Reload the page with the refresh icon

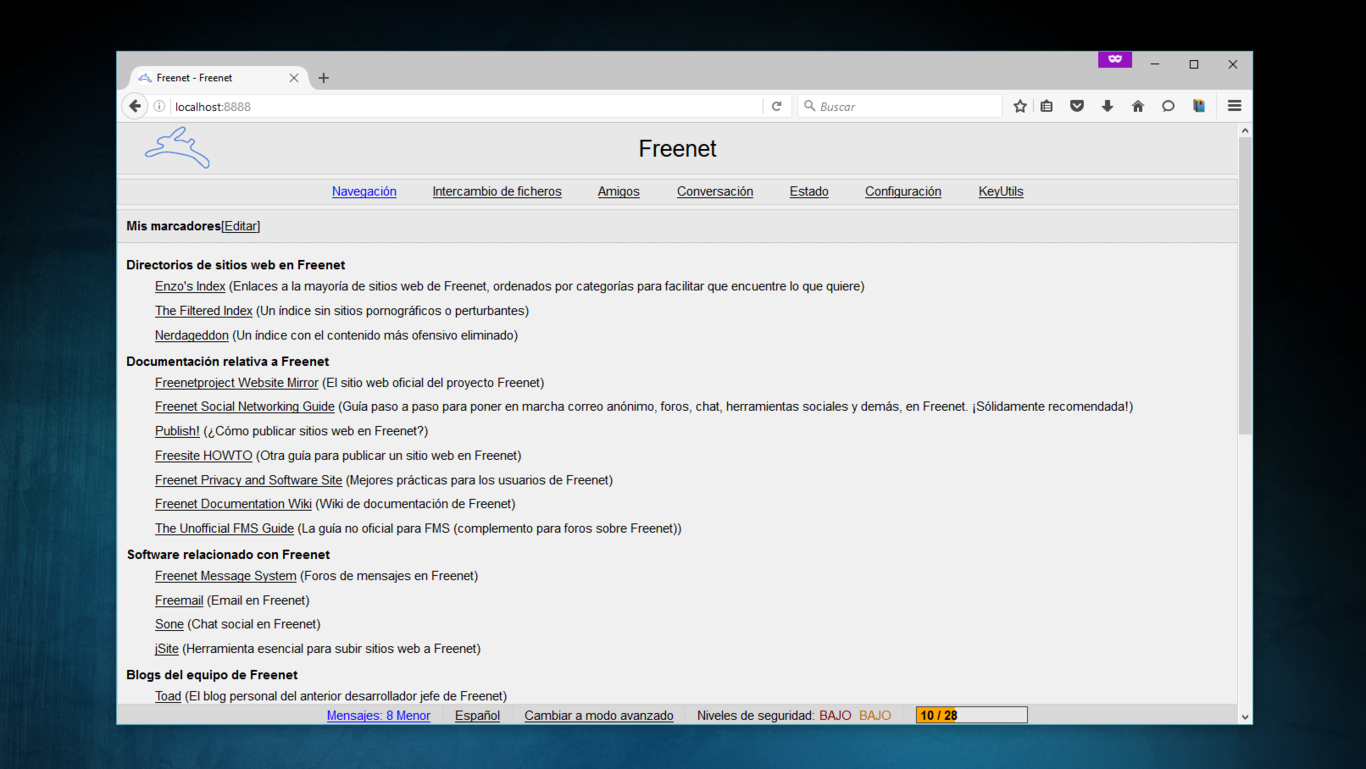point(776,106)
